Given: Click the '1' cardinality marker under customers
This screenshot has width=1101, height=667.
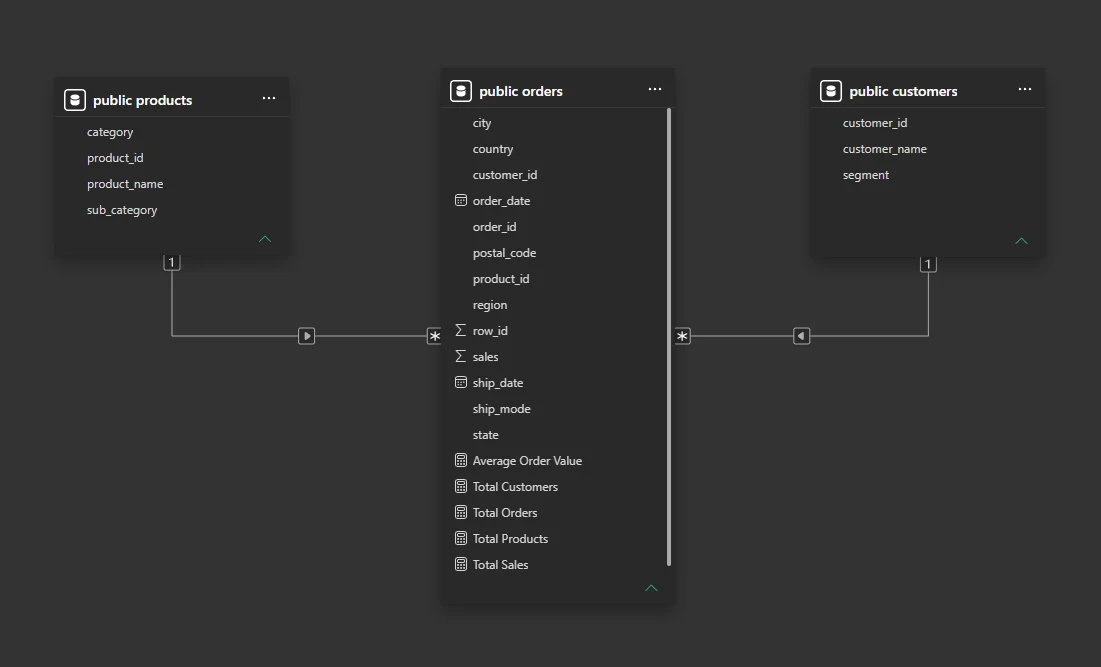Looking at the screenshot, I should pos(928,264).
